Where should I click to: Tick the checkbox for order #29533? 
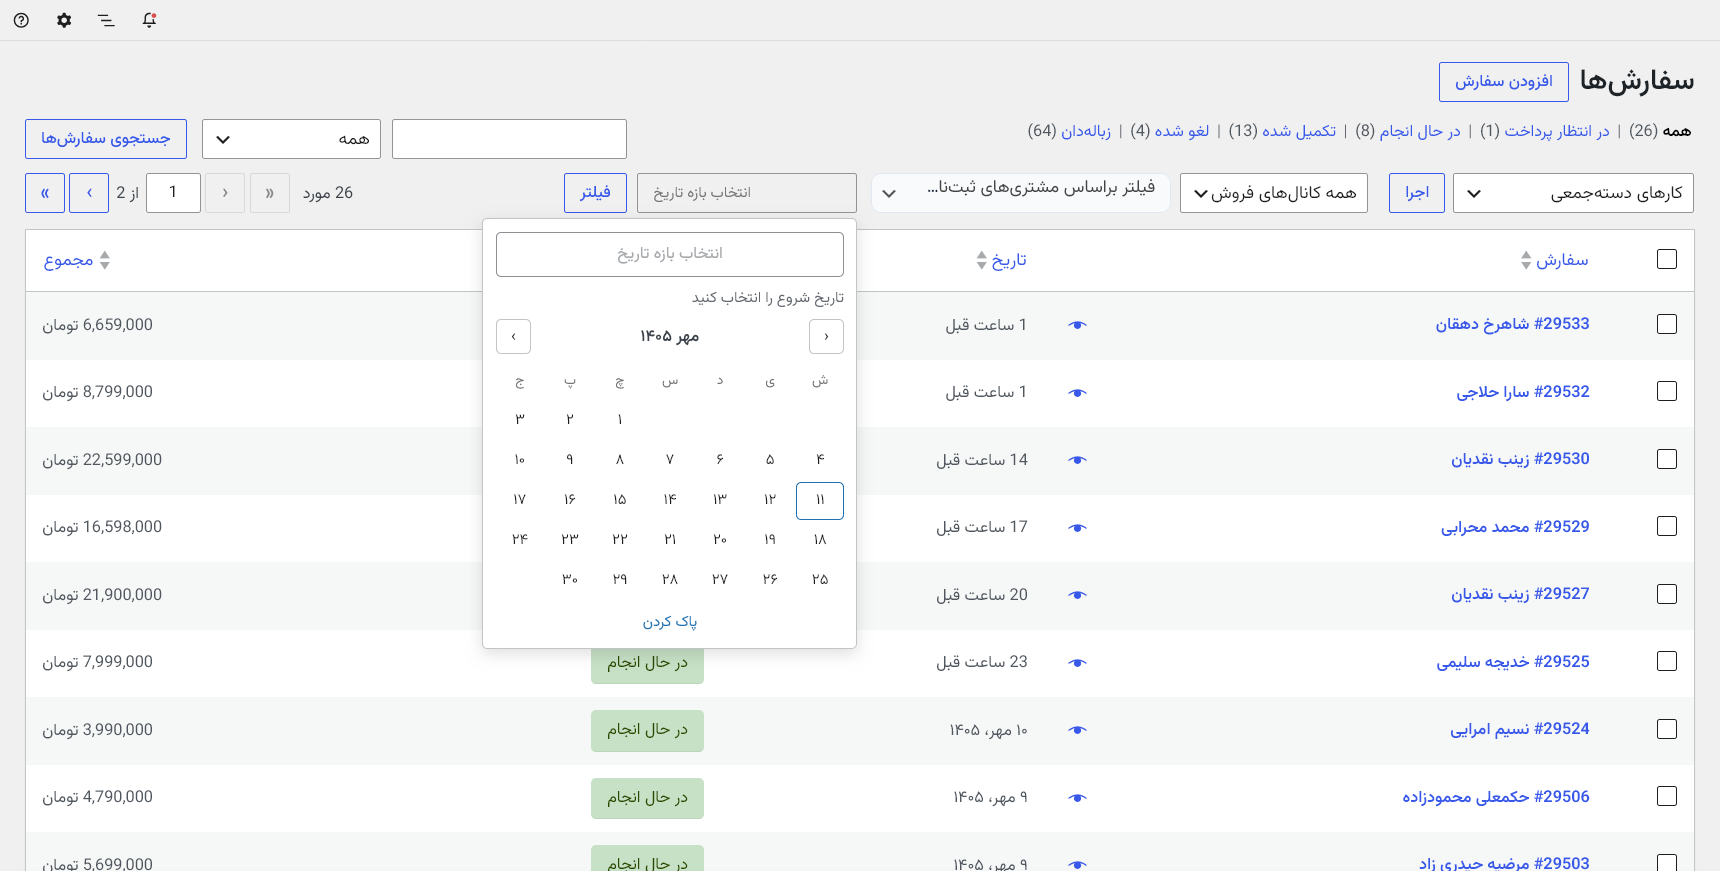coord(1667,324)
